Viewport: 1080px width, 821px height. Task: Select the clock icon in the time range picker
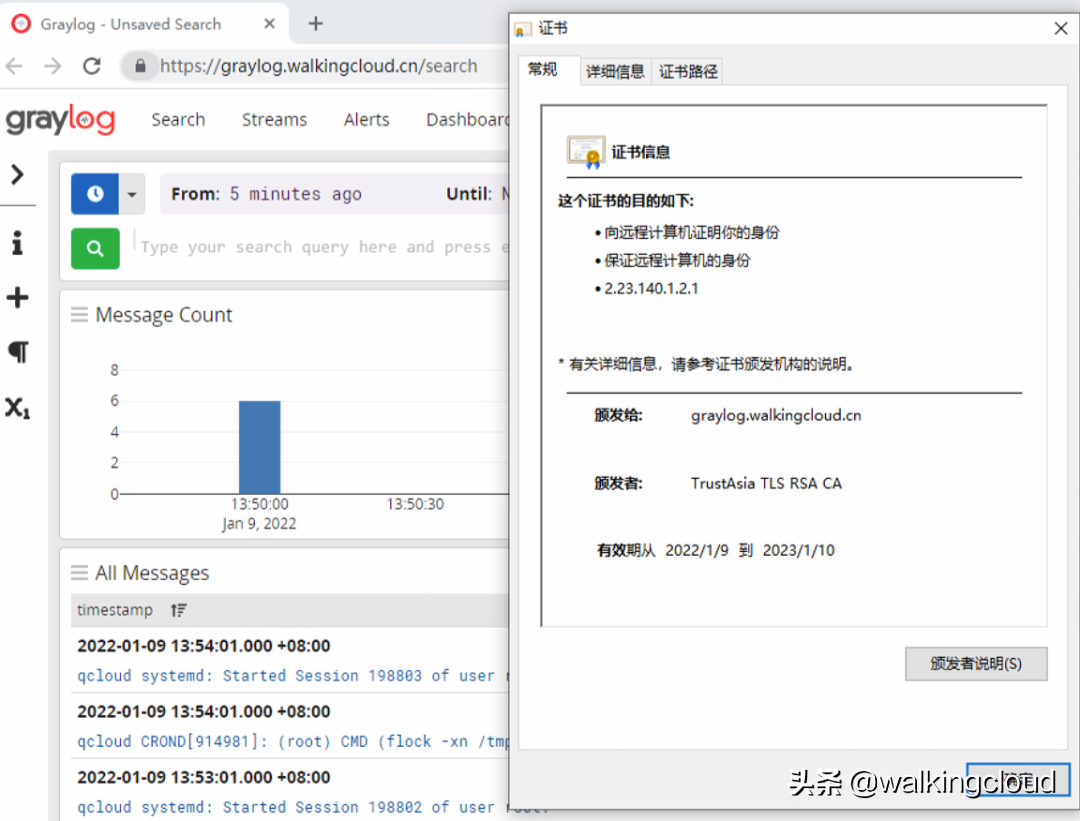tap(95, 193)
